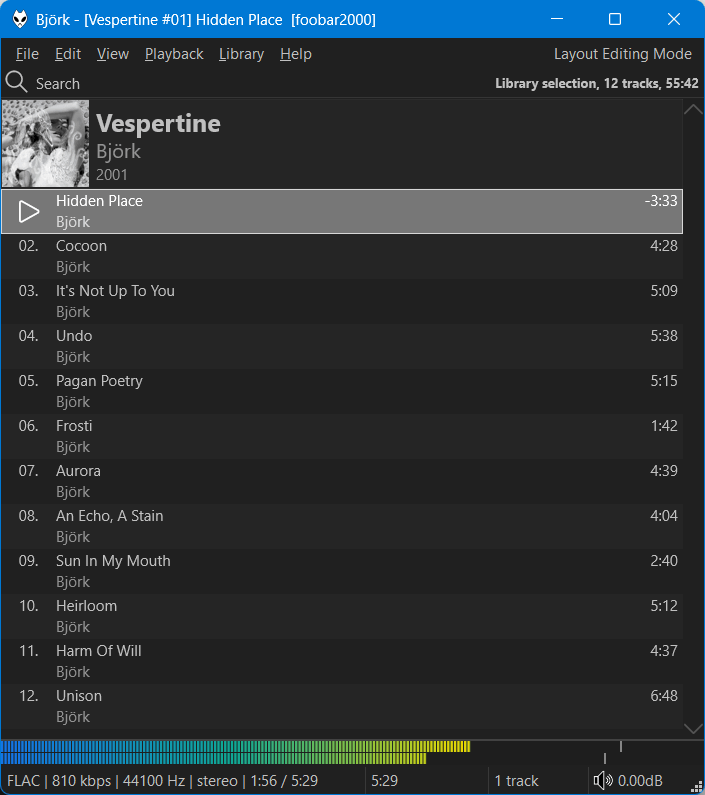705x795 pixels.
Task: Minimize the foobar2000 window
Action: [557, 19]
